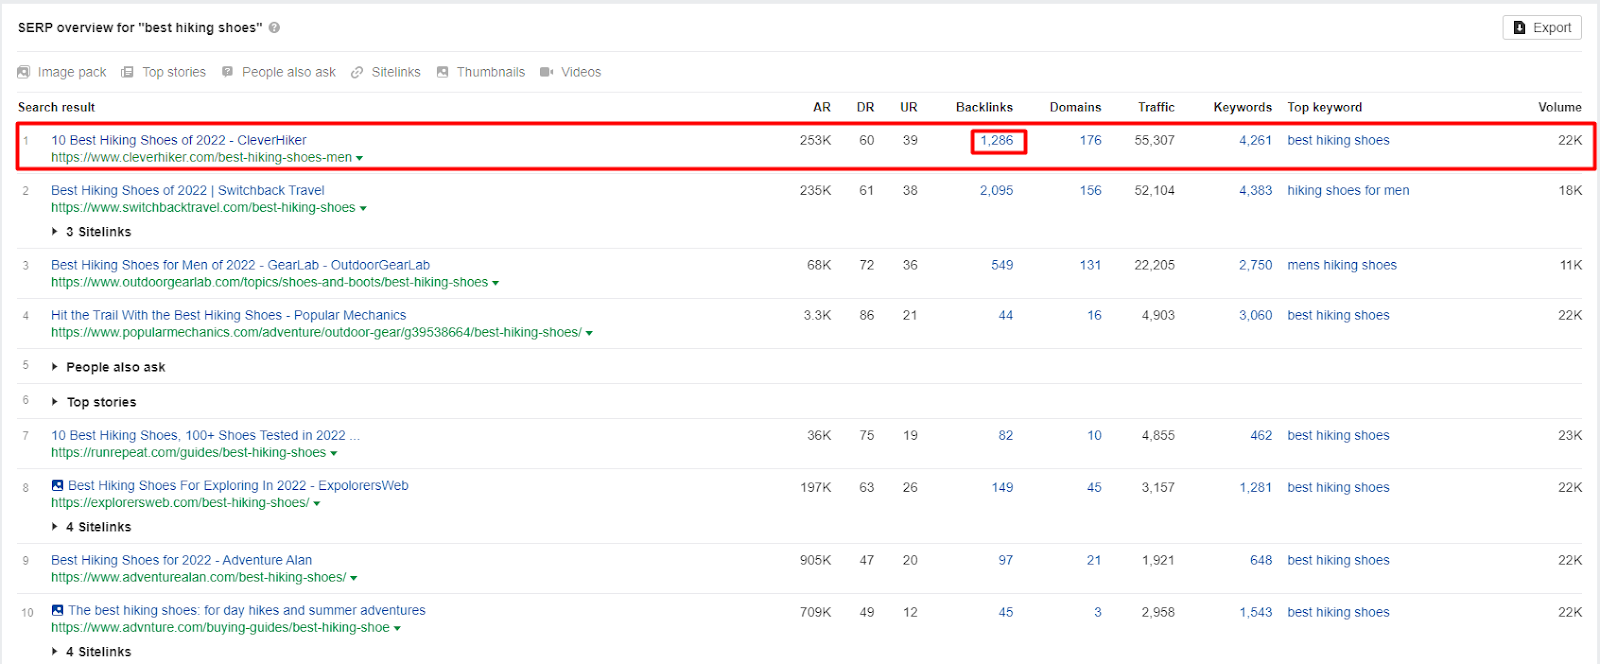Open 45 backlinks for advnture result

(x=1006, y=612)
